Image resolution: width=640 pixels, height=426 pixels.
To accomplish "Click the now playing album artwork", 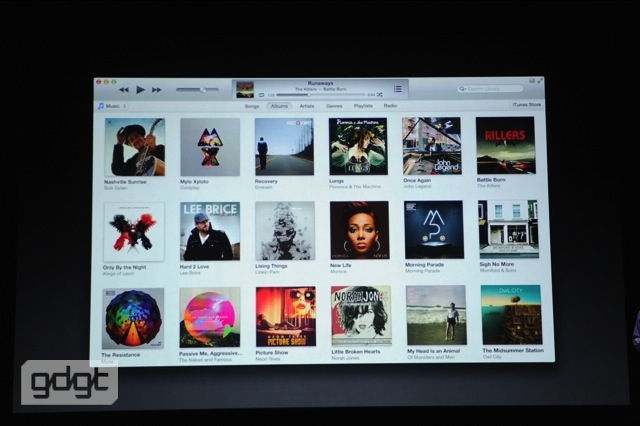I will [245, 90].
